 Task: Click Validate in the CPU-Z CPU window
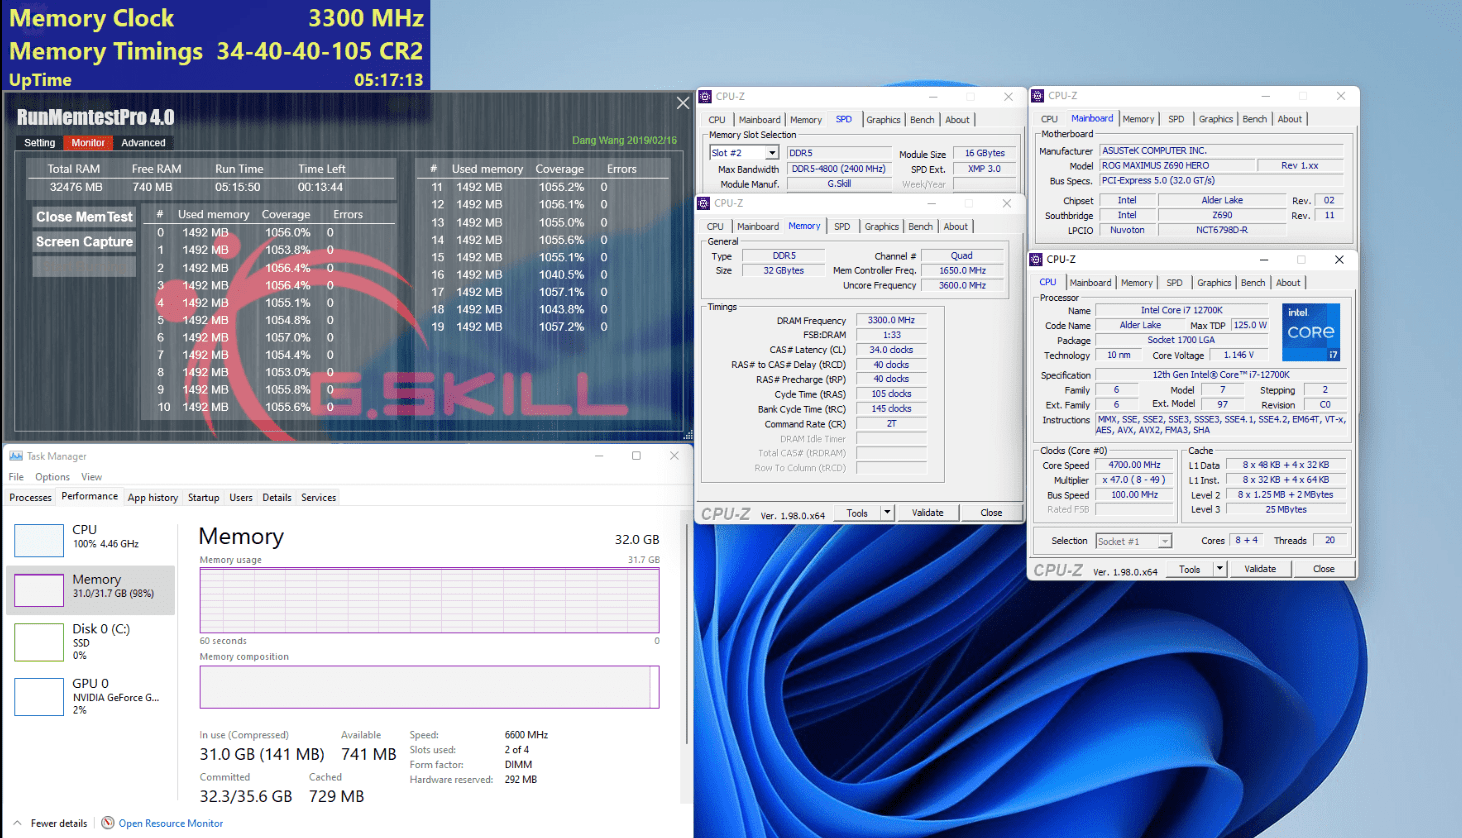[1260, 569]
